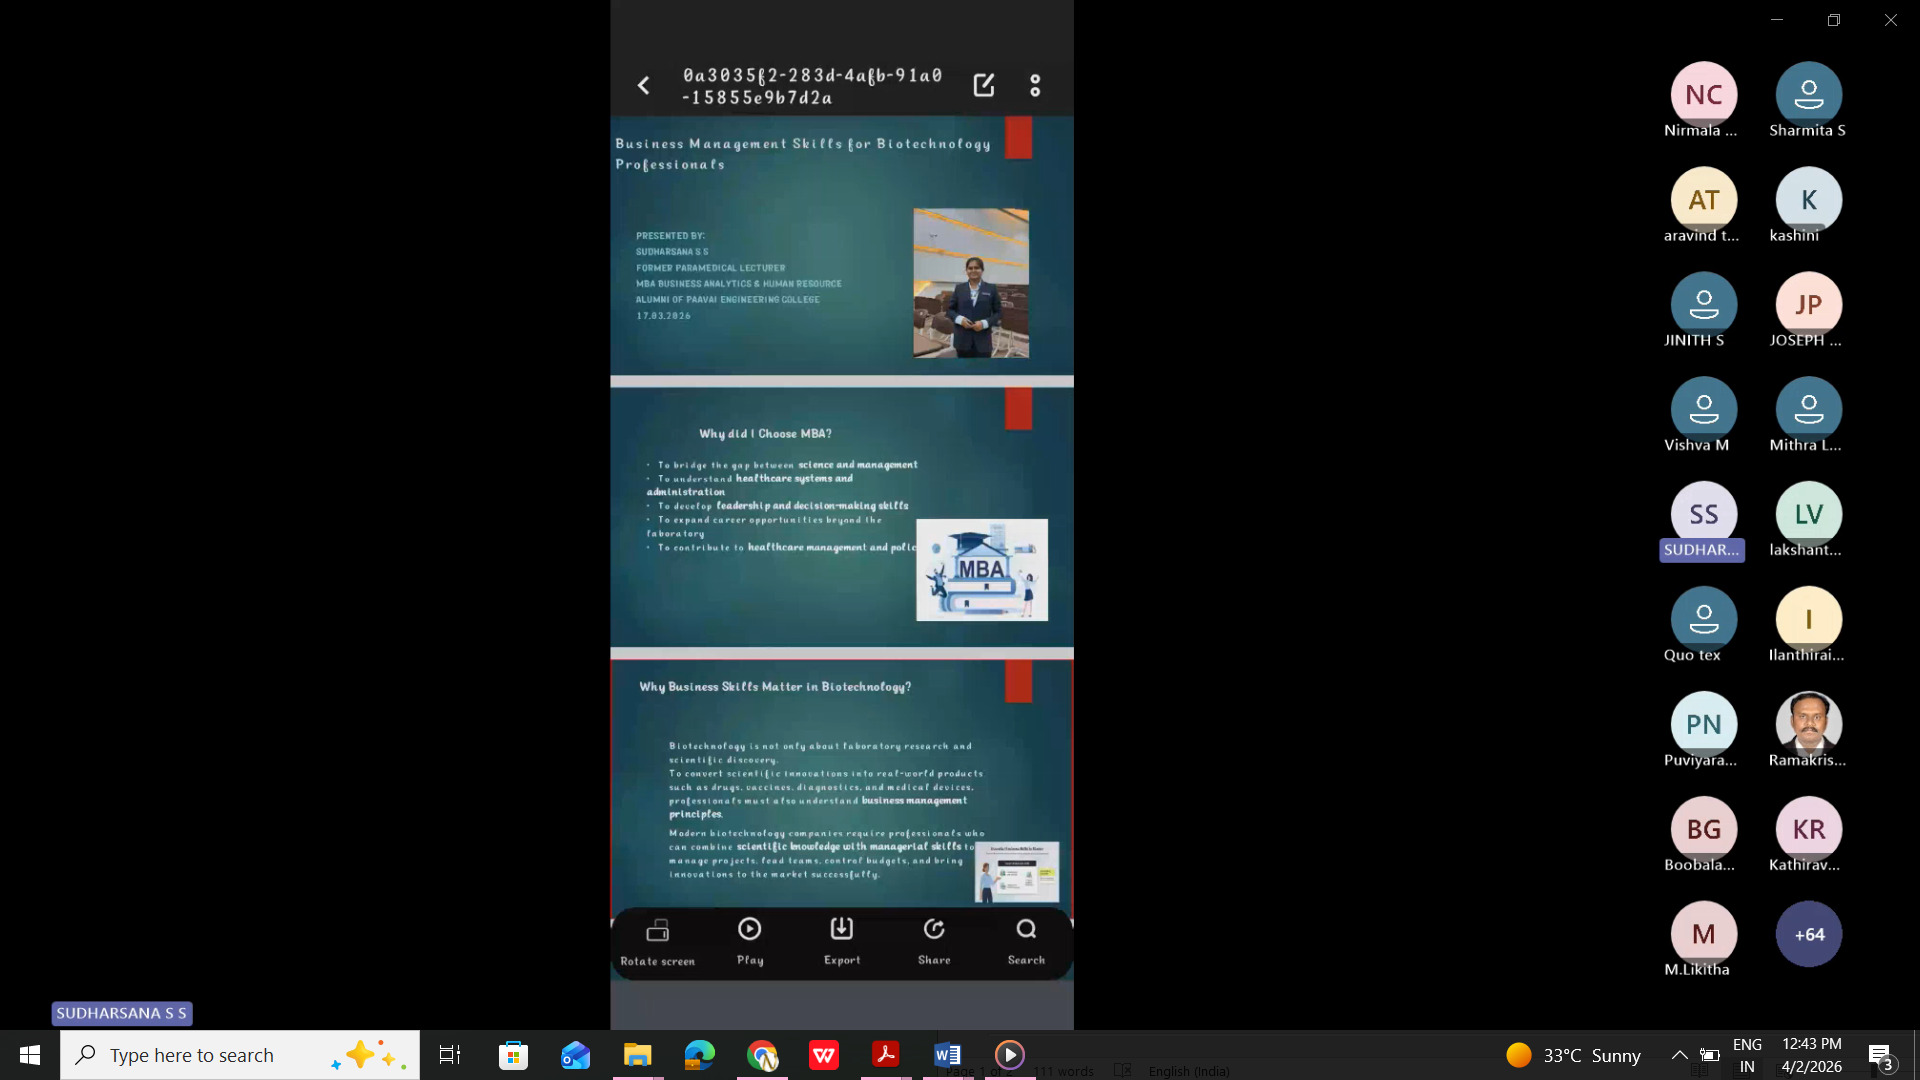Screen dimensions: 1920x1080
Task: Click the Export icon in the bottom toolbar
Action: point(842,930)
